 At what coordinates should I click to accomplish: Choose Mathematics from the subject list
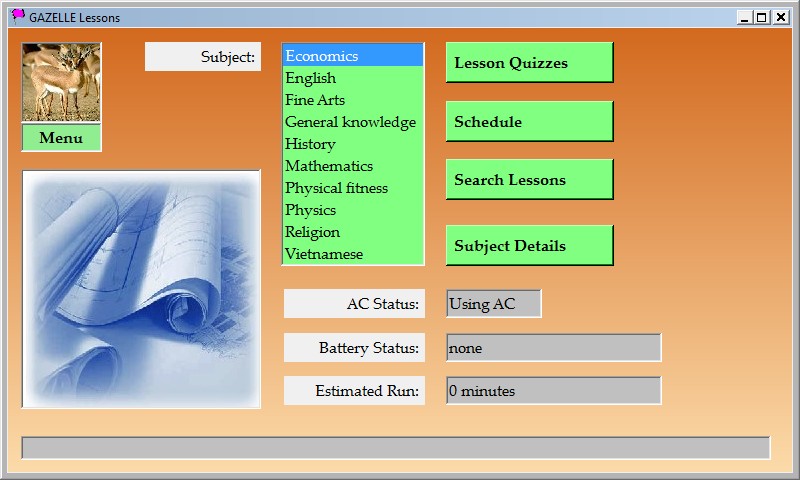(x=353, y=166)
